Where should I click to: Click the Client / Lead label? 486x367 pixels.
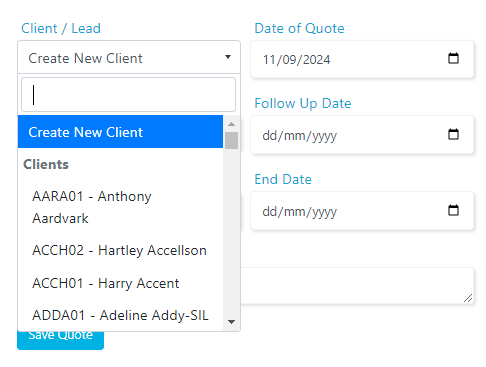coord(61,28)
